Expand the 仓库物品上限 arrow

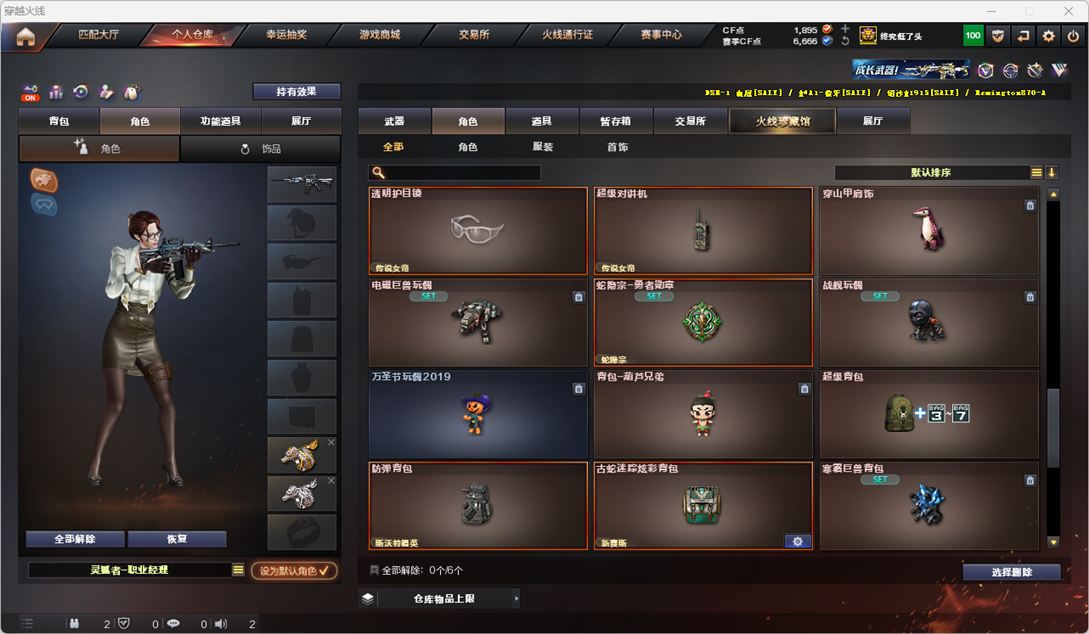[x=516, y=598]
